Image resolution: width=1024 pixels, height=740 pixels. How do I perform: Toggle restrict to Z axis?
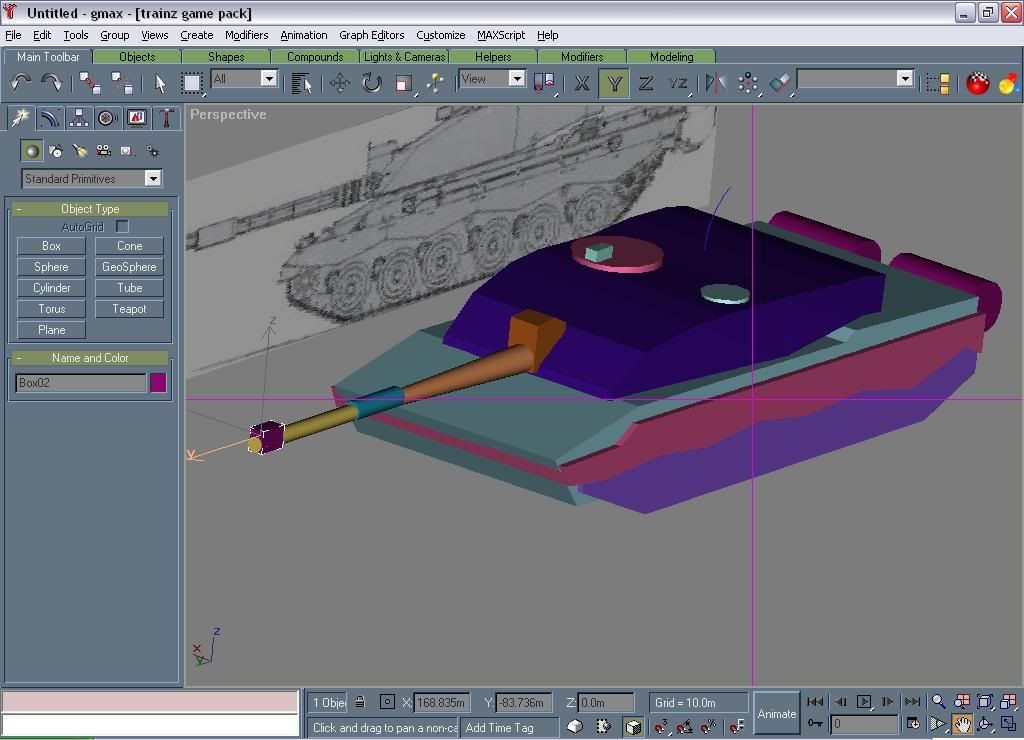tap(645, 83)
